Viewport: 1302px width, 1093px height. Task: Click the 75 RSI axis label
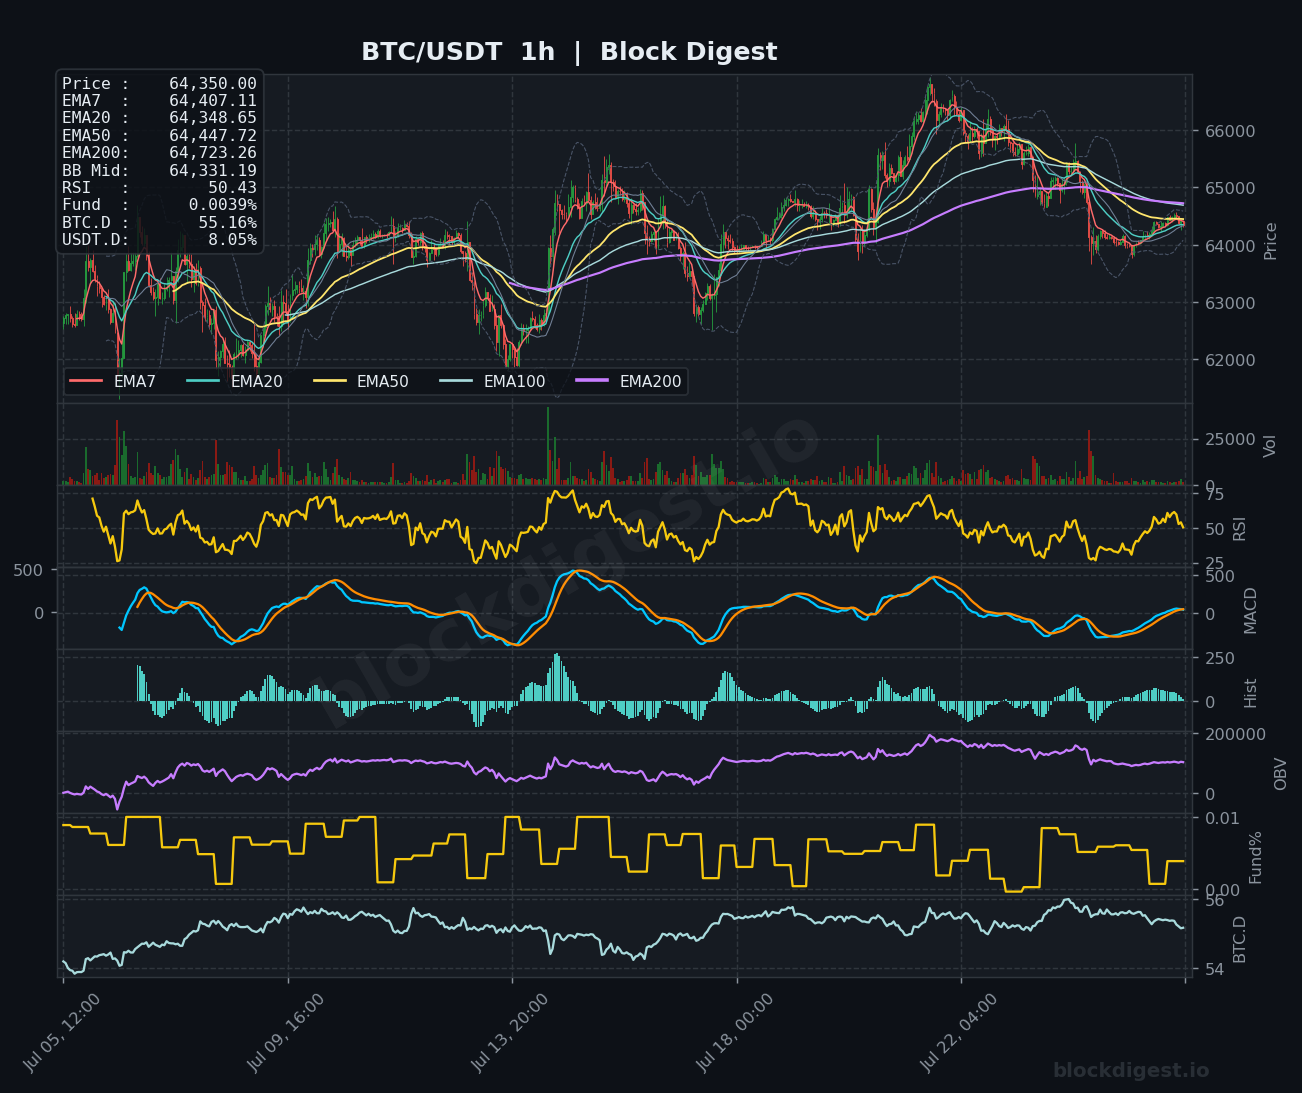point(1214,494)
